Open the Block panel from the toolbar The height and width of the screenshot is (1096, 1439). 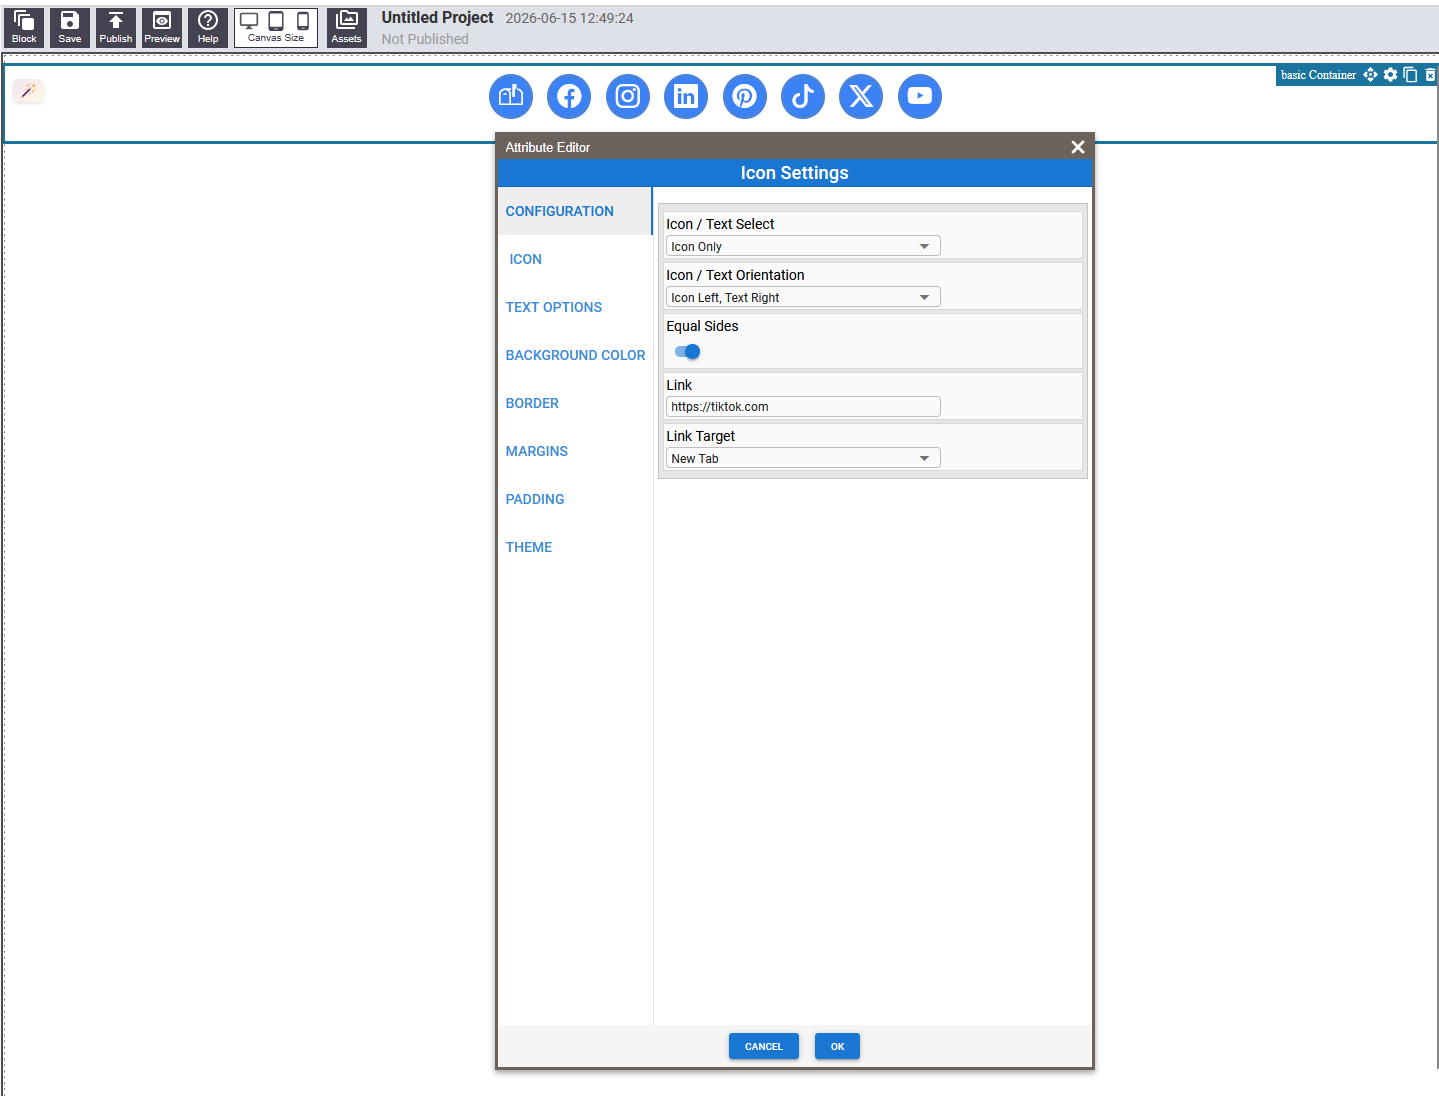24,27
